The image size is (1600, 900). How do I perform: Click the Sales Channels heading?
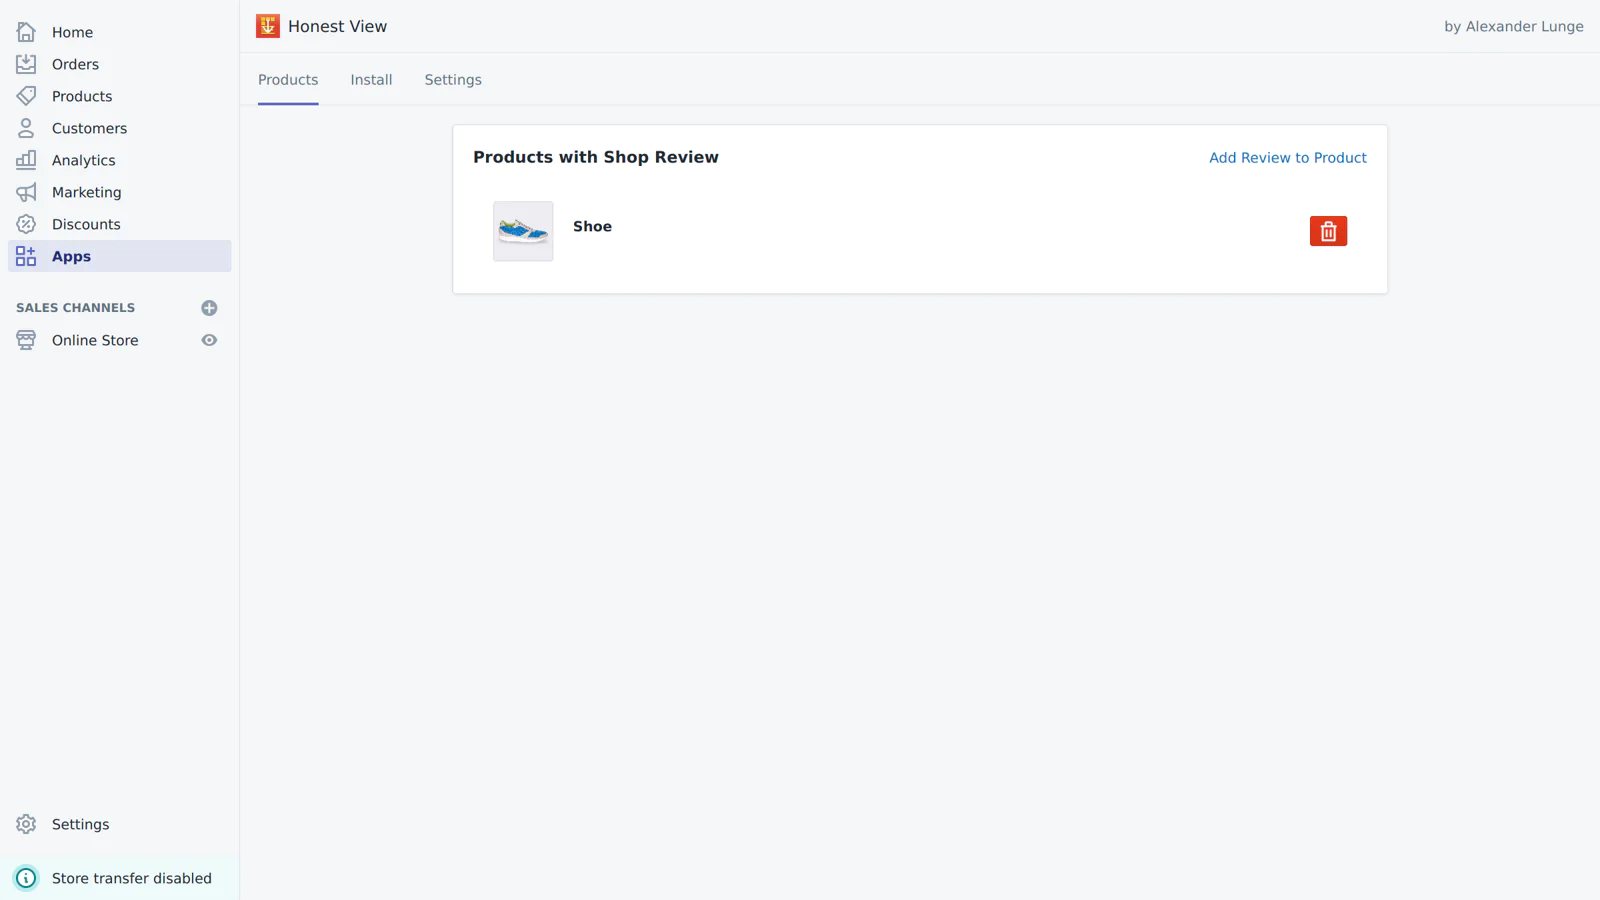tap(75, 308)
